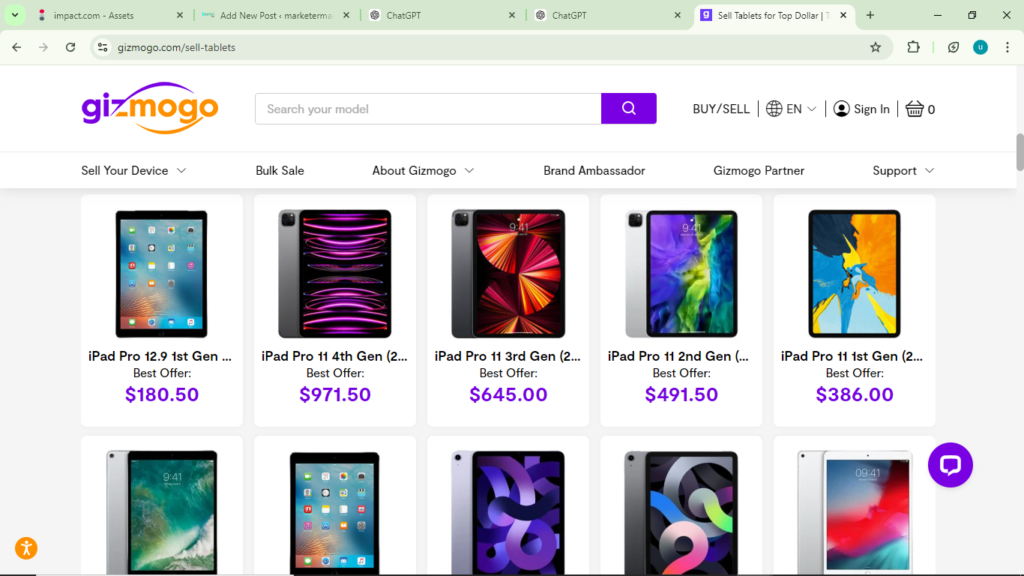This screenshot has width=1024, height=576.
Task: View site information icon in address bar
Action: coord(103,47)
